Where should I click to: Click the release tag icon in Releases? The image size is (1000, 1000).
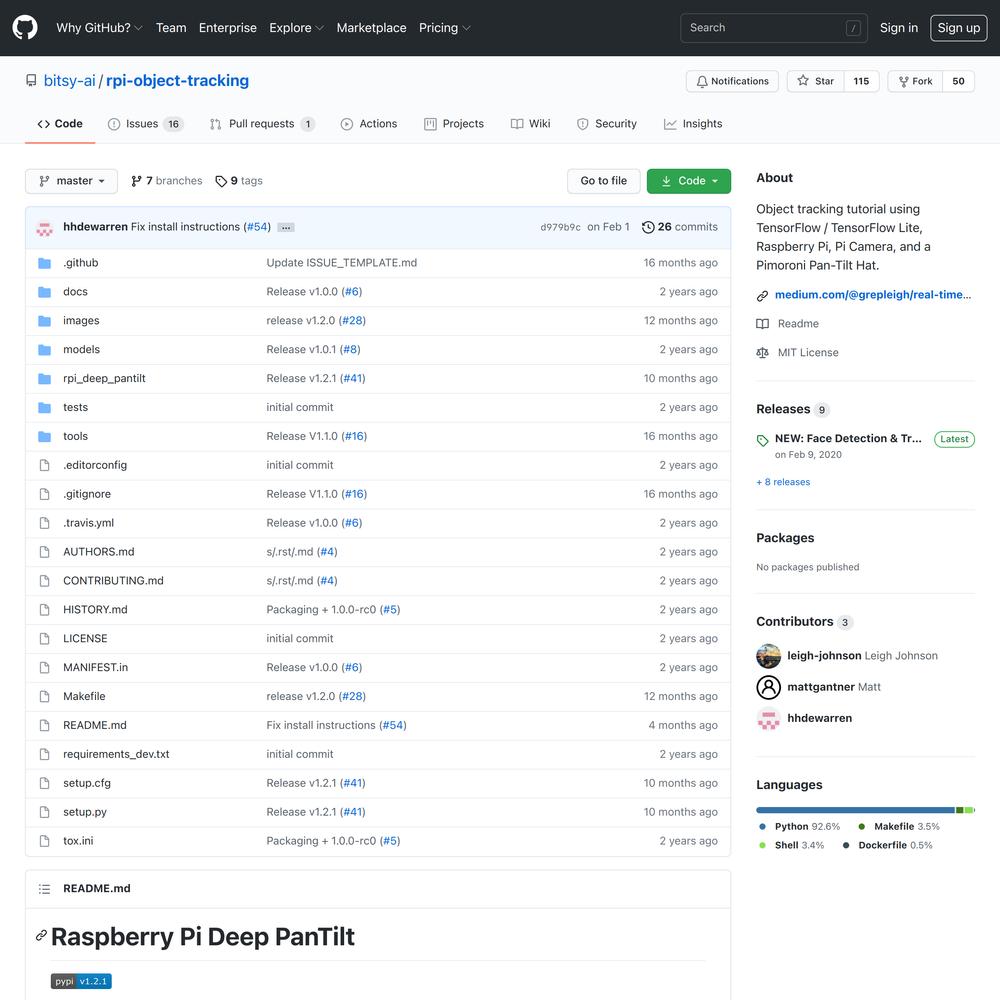tap(762, 440)
